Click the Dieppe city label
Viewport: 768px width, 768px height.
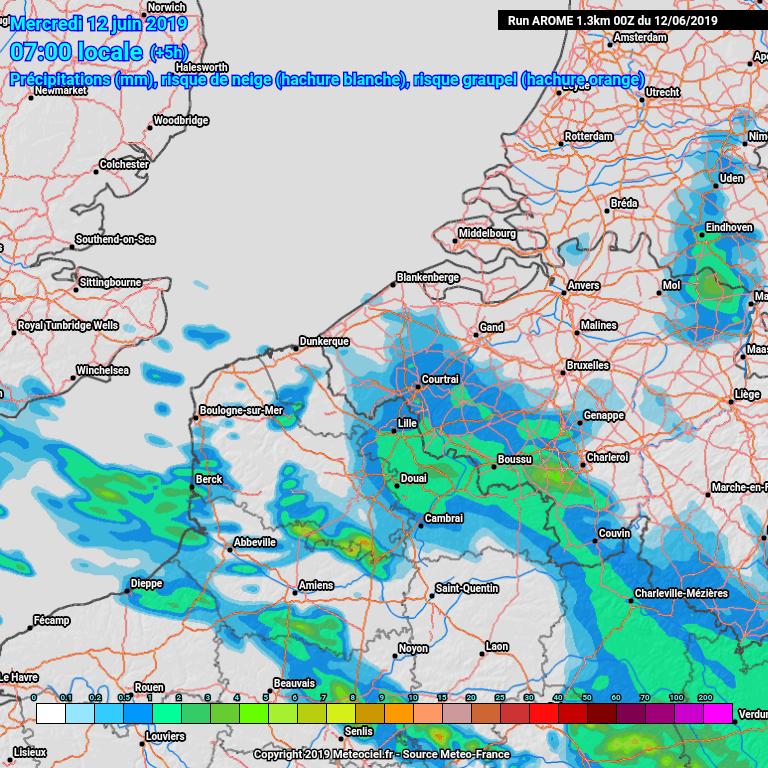(x=146, y=583)
